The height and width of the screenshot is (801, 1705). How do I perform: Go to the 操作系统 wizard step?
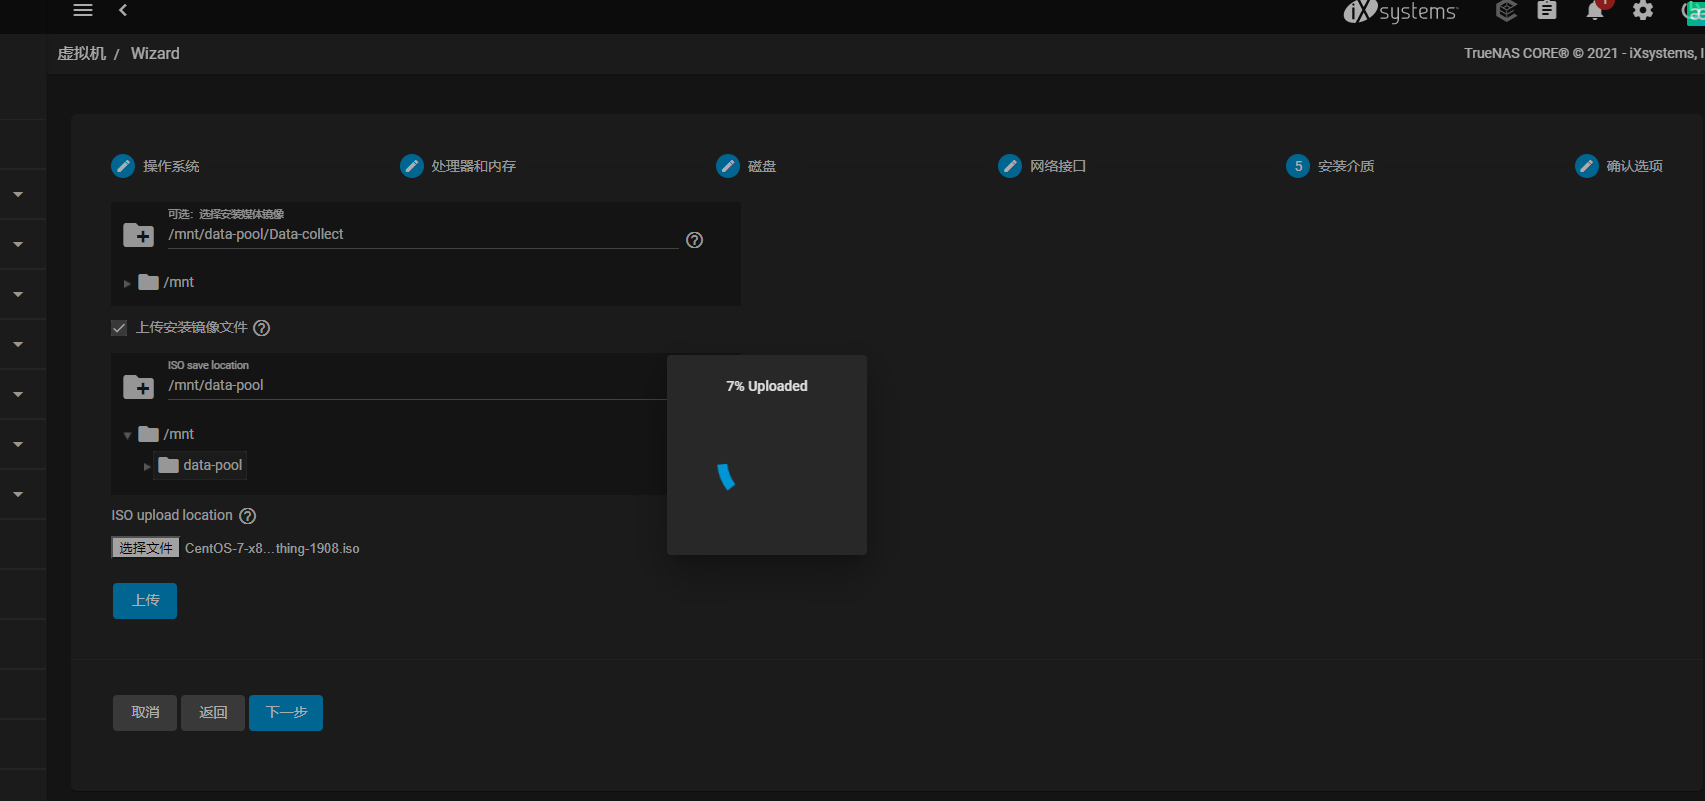tap(155, 166)
